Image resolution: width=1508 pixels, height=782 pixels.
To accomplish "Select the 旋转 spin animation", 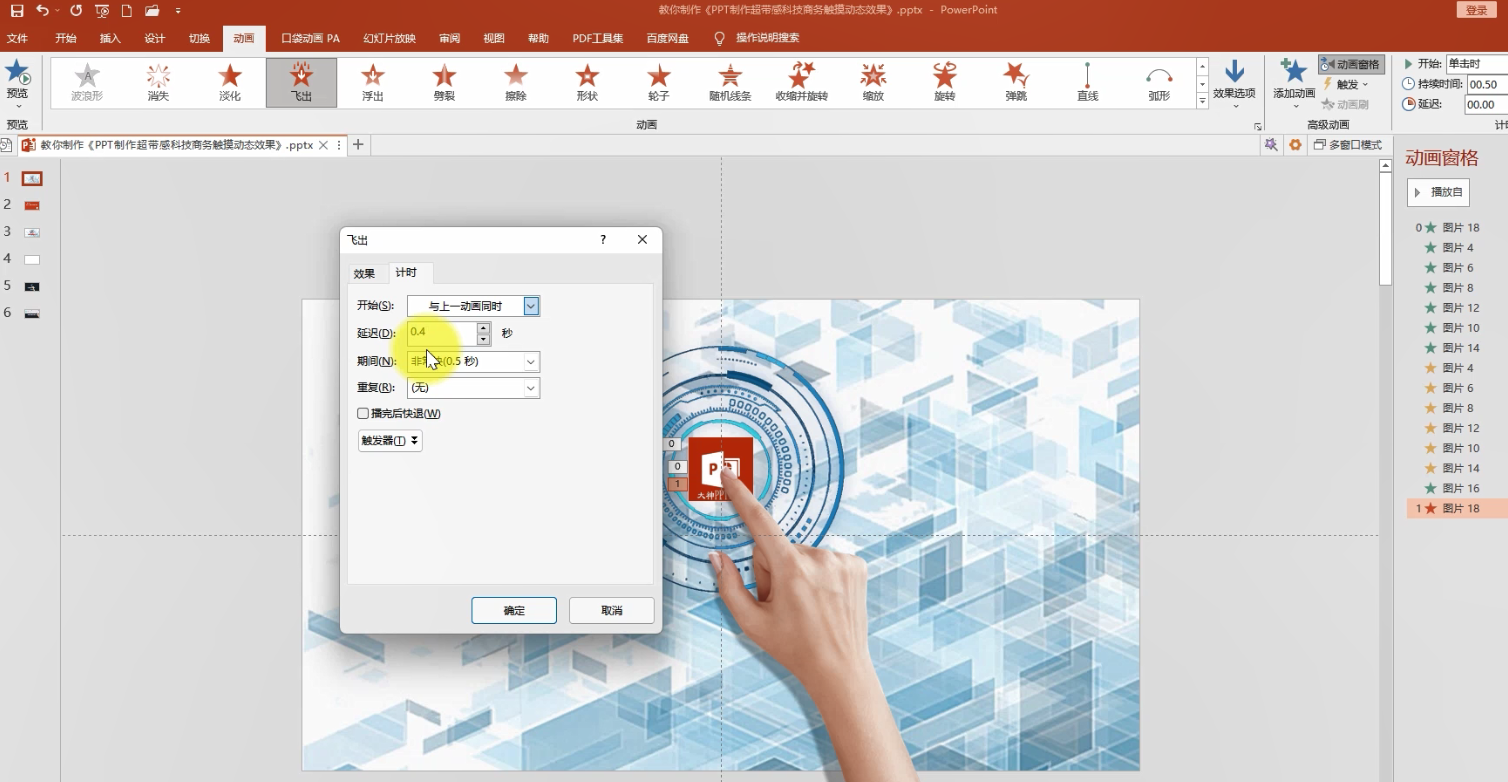I will pyautogui.click(x=944, y=82).
